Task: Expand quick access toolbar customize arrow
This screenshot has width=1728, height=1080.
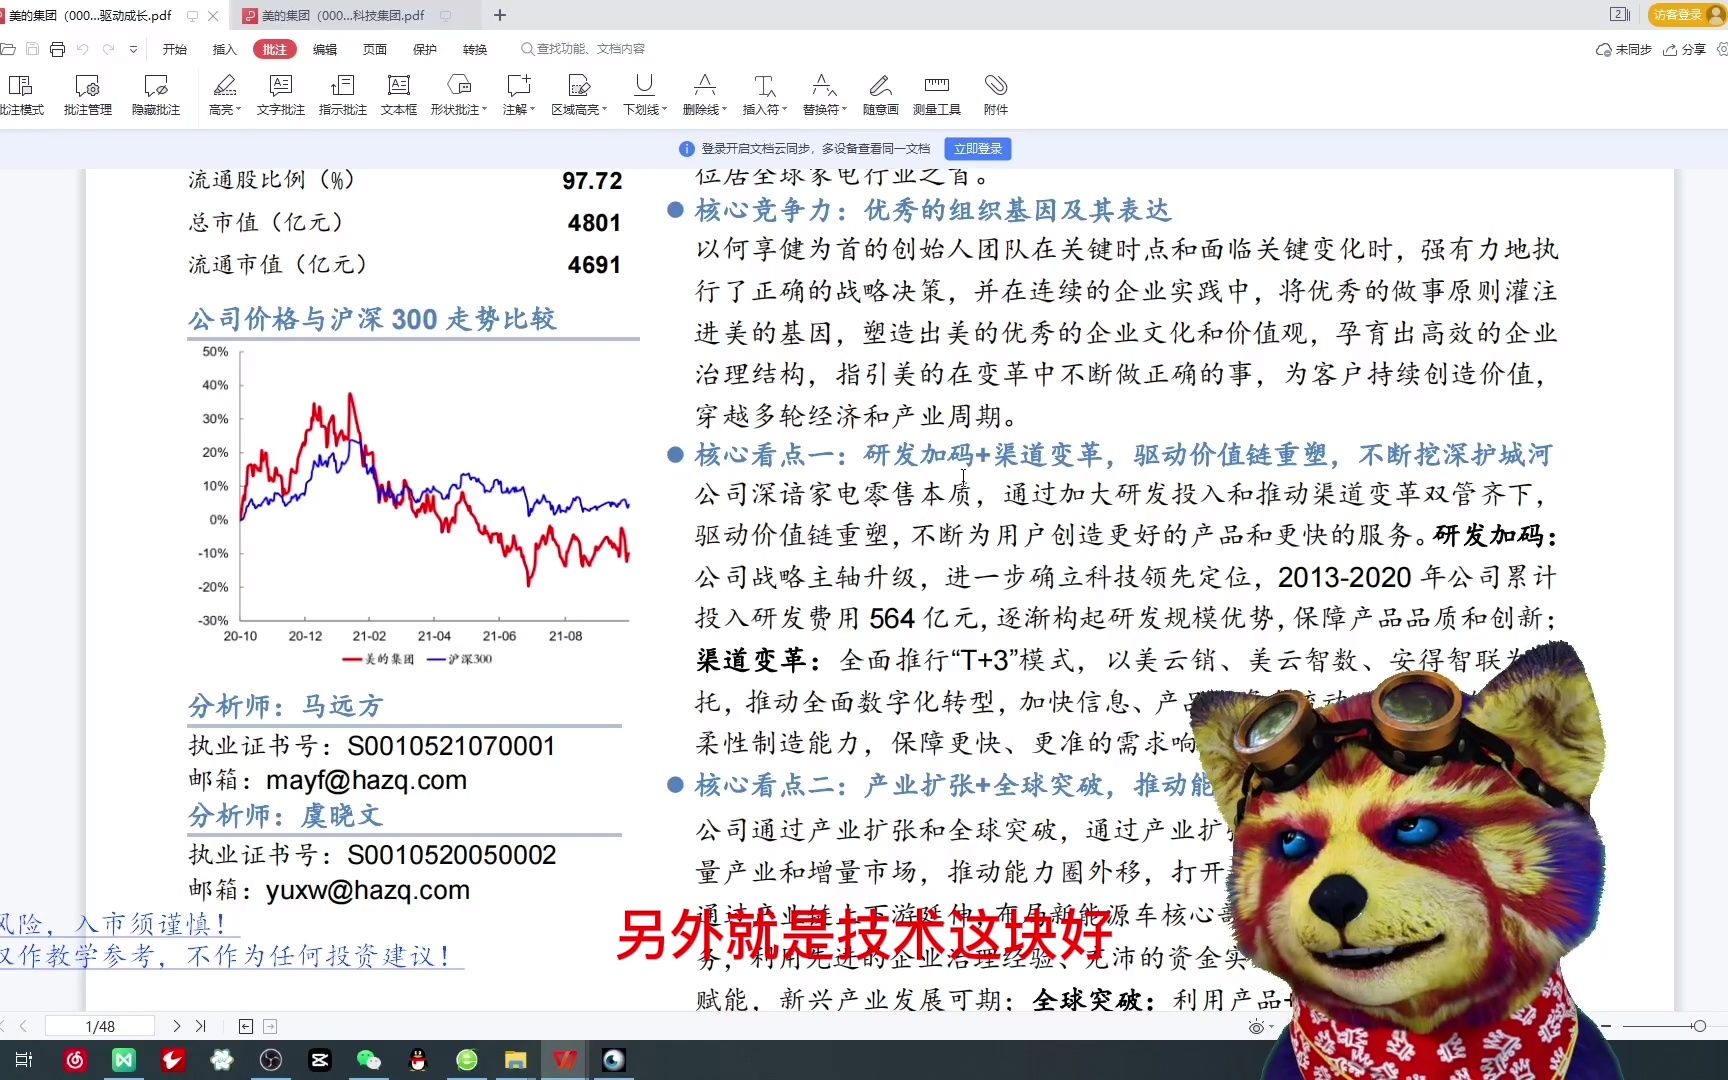Action: tap(133, 49)
